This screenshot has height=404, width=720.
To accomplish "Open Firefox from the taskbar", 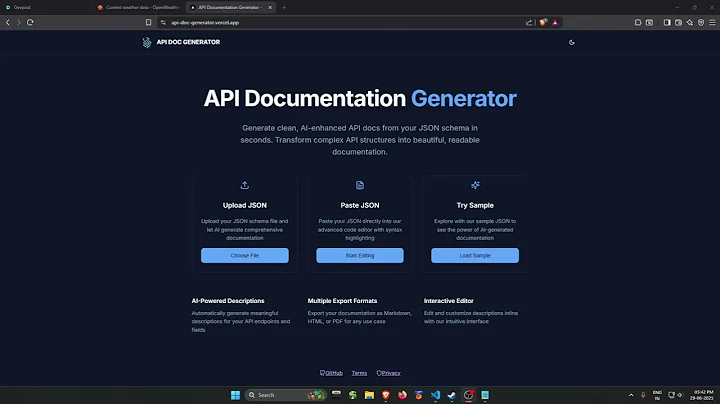I will (402, 395).
